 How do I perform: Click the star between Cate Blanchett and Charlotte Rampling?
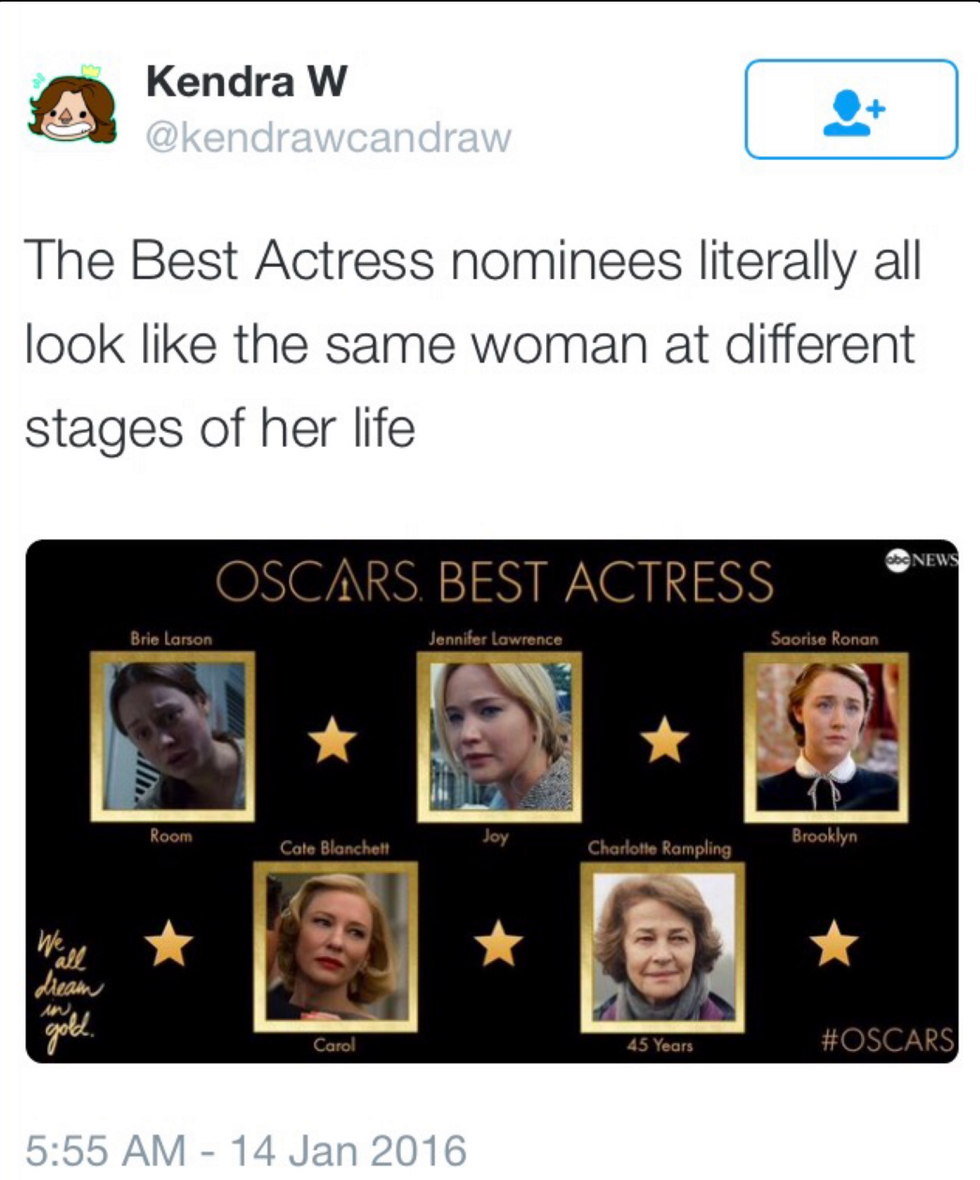(x=498, y=945)
